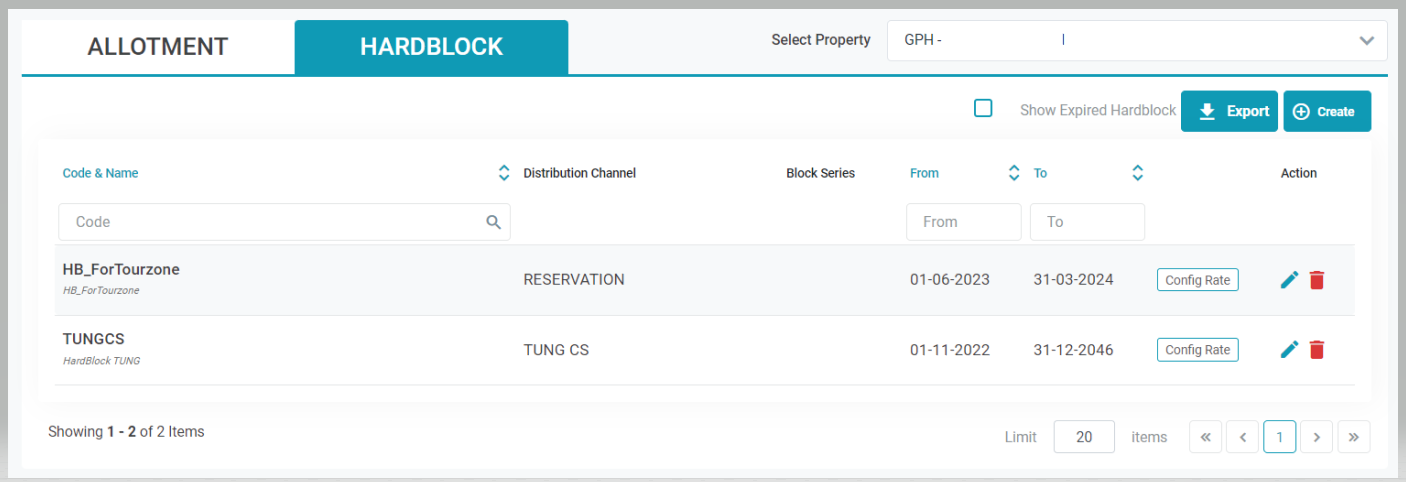This screenshot has width=1406, height=482.
Task: Go to the previous results page
Action: [x=1242, y=437]
